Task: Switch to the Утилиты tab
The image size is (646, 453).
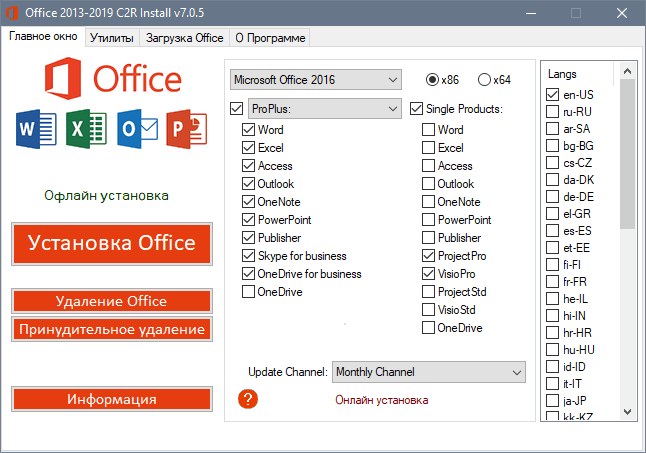Action: (x=112, y=38)
